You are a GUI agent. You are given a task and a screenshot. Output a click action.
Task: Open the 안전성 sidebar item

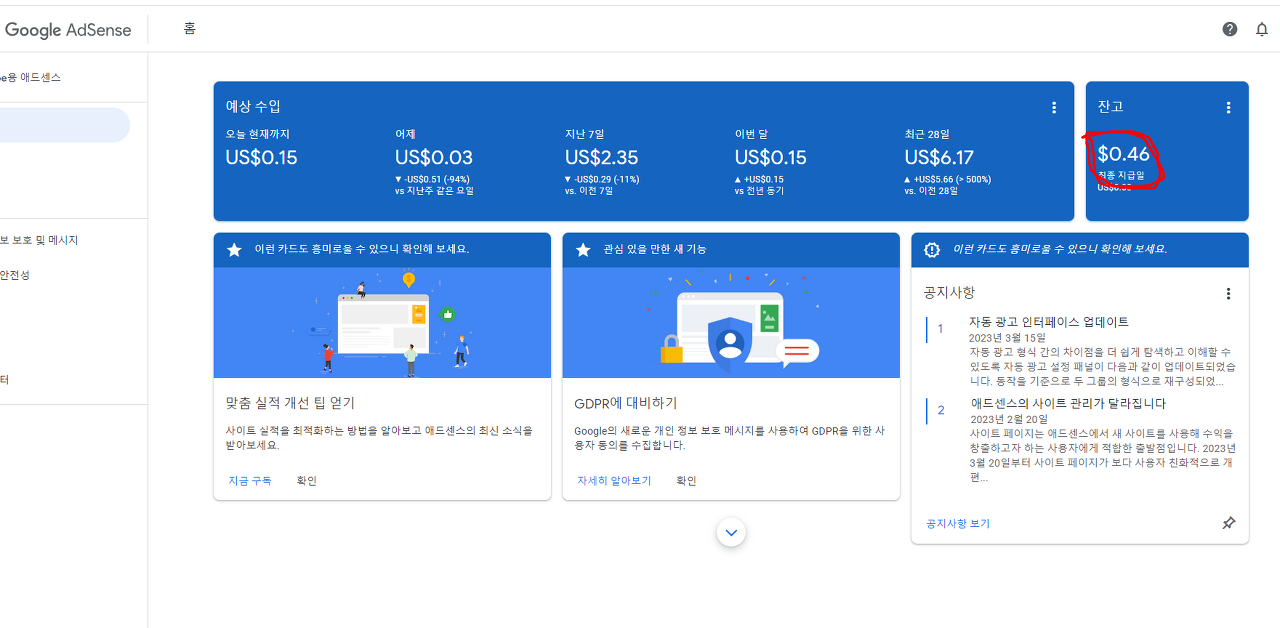tap(15, 276)
